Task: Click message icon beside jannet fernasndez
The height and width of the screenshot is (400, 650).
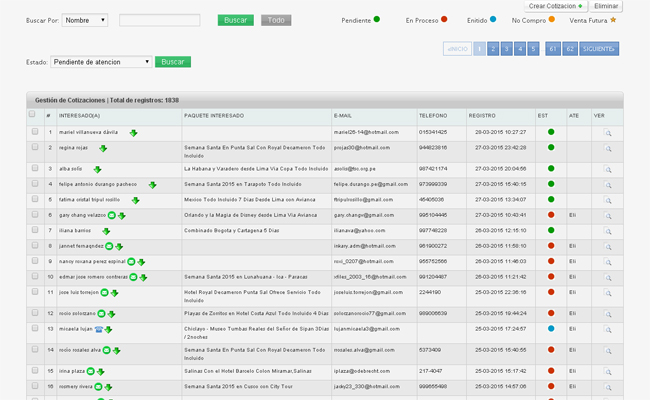Action: click(x=108, y=246)
